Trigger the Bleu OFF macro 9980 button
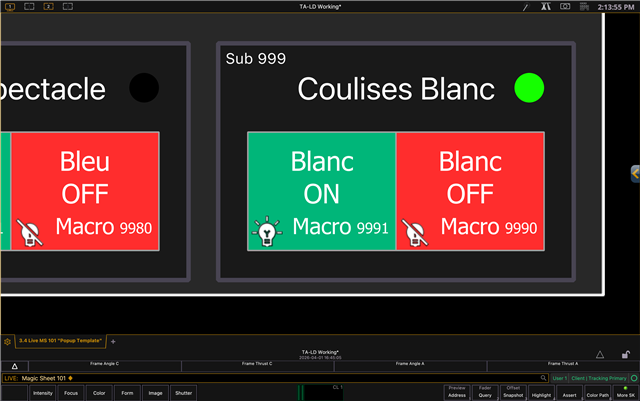This screenshot has height=401, width=640. [84, 195]
